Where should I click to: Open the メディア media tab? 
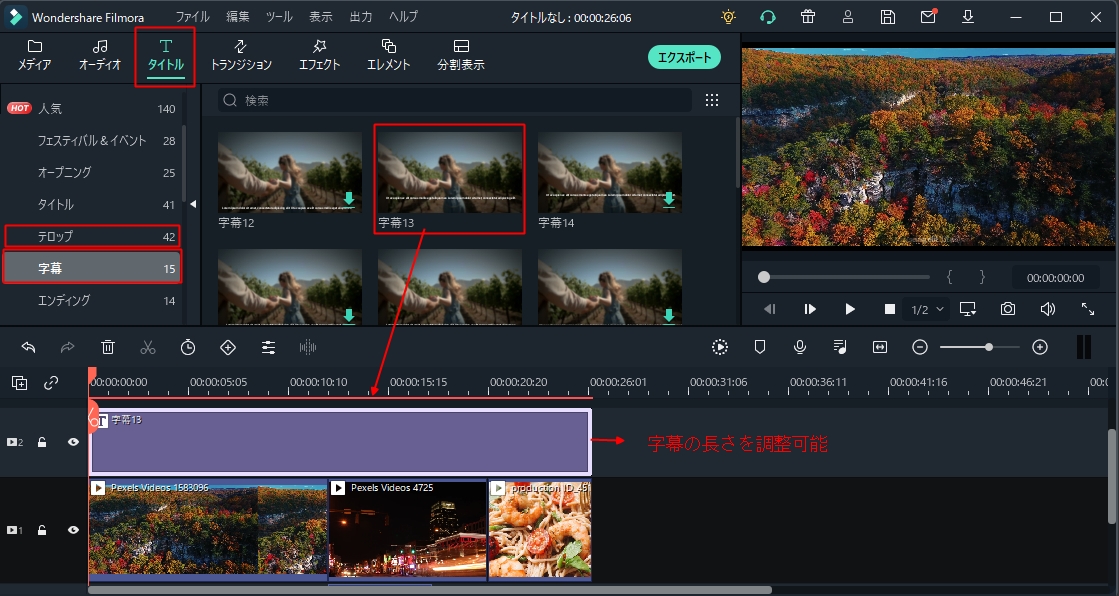pyautogui.click(x=34, y=56)
